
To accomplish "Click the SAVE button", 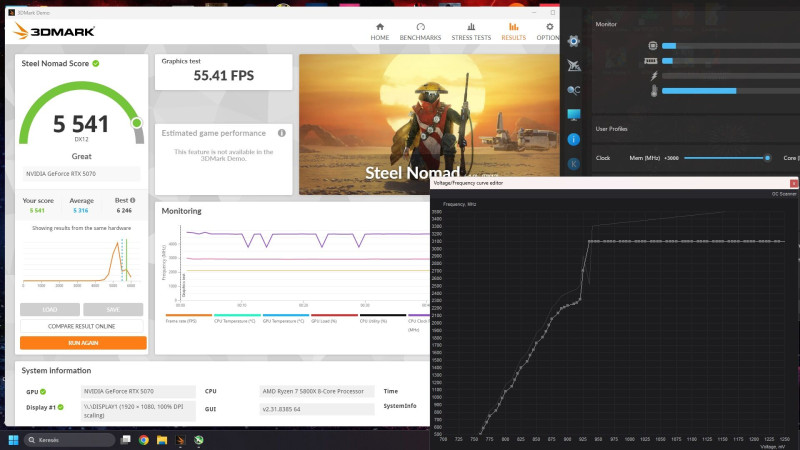I will [113, 310].
